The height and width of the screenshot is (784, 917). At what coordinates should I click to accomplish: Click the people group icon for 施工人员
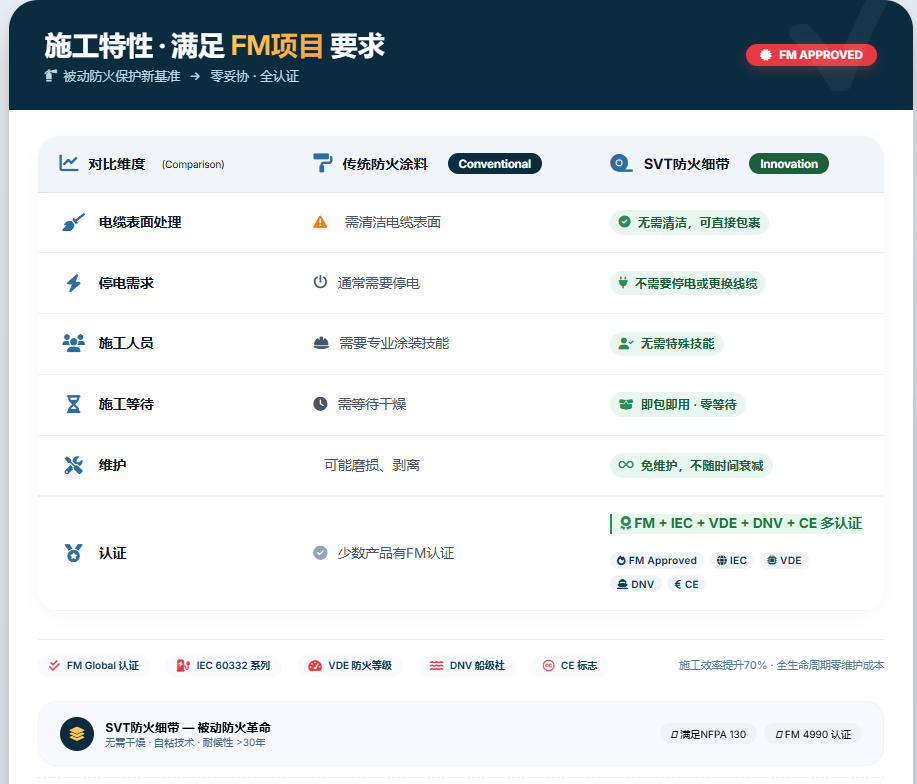click(x=74, y=343)
